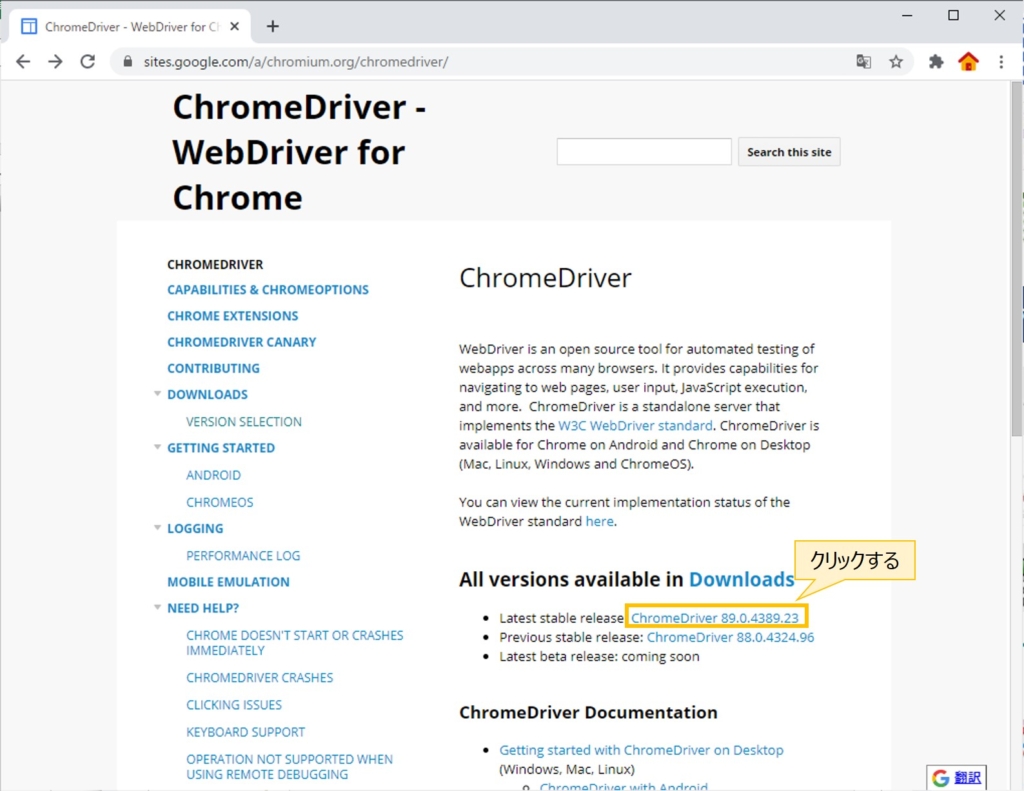
Task: Open the Chrome three-dot menu
Action: click(x=1001, y=62)
